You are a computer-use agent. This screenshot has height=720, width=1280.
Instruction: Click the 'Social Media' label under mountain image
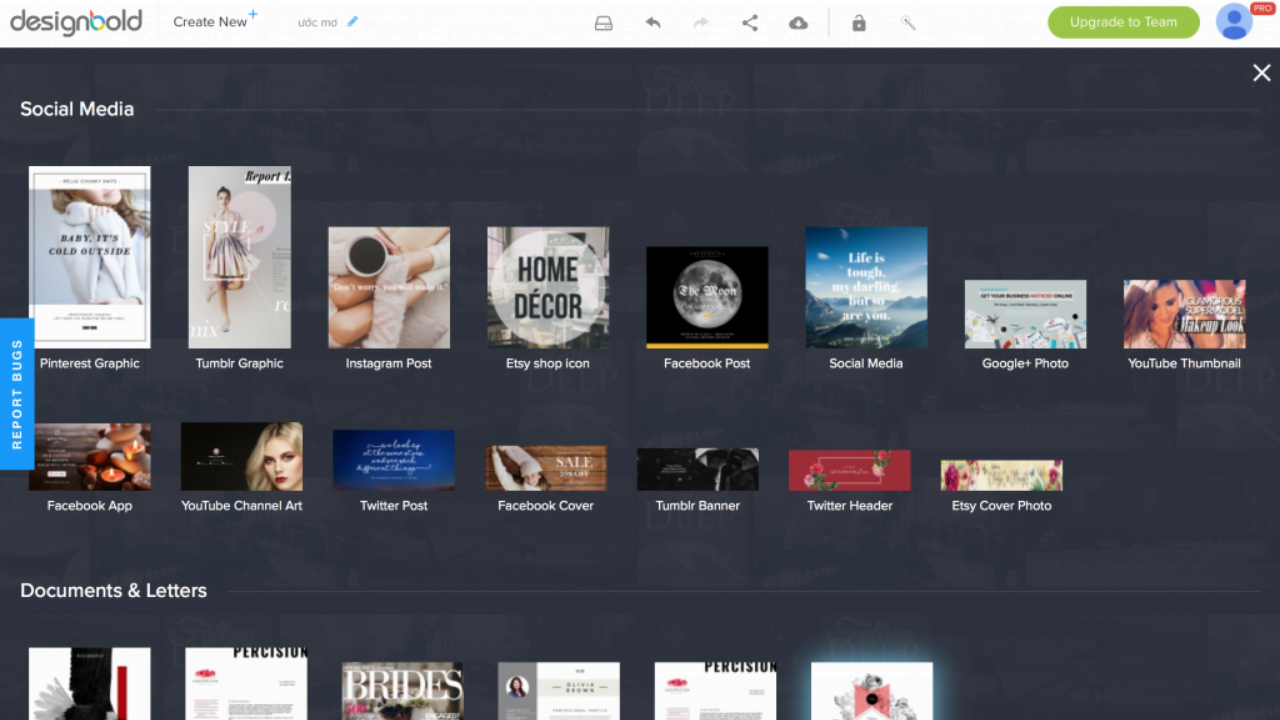866,363
